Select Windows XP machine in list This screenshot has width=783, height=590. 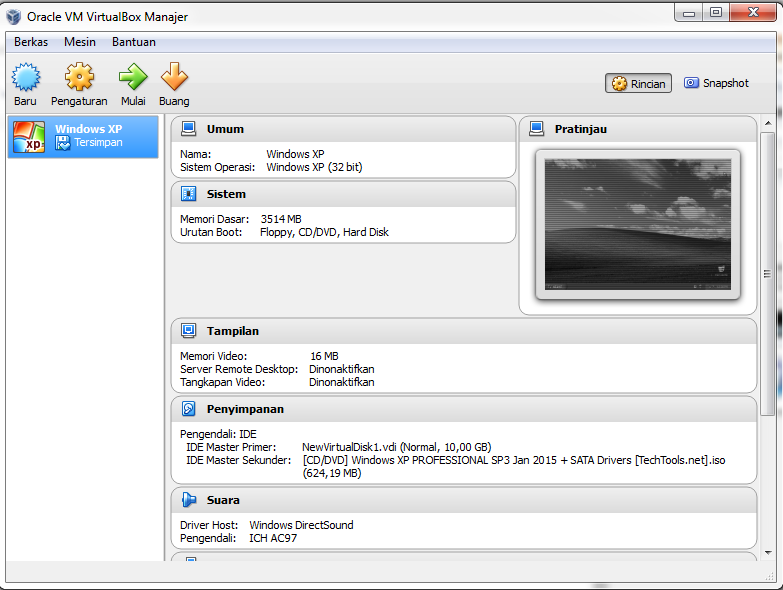point(83,137)
